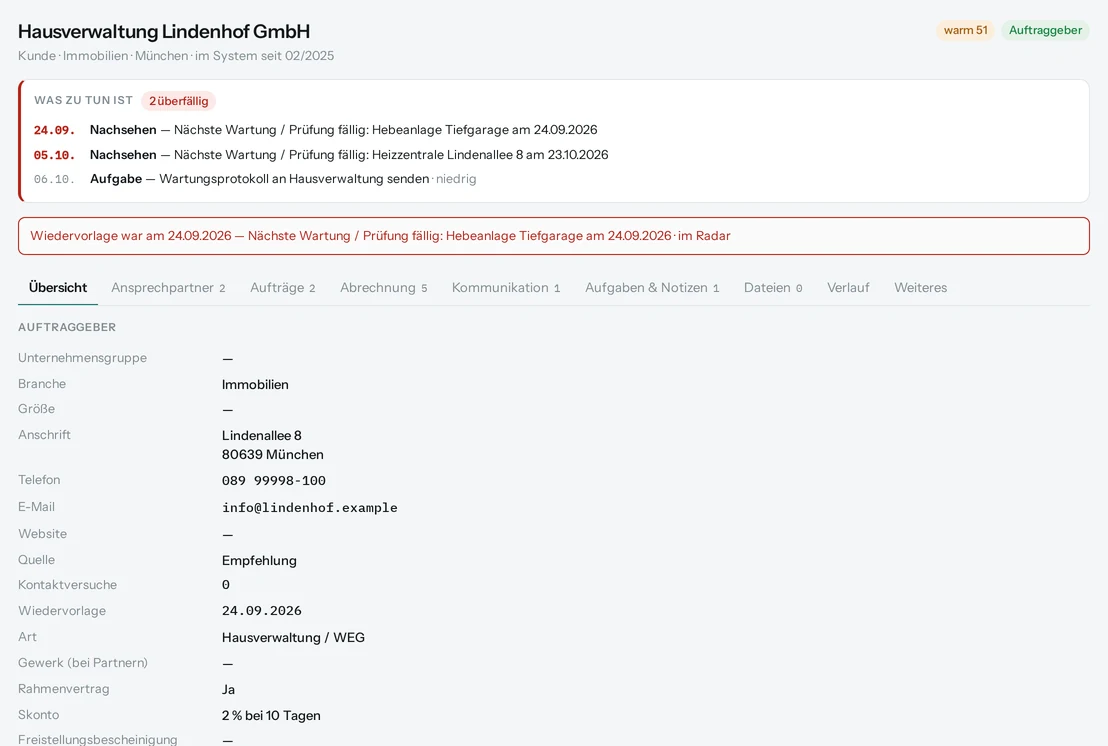This screenshot has width=1108, height=746.
Task: Switch to the Dateien tab
Action: [x=773, y=288]
